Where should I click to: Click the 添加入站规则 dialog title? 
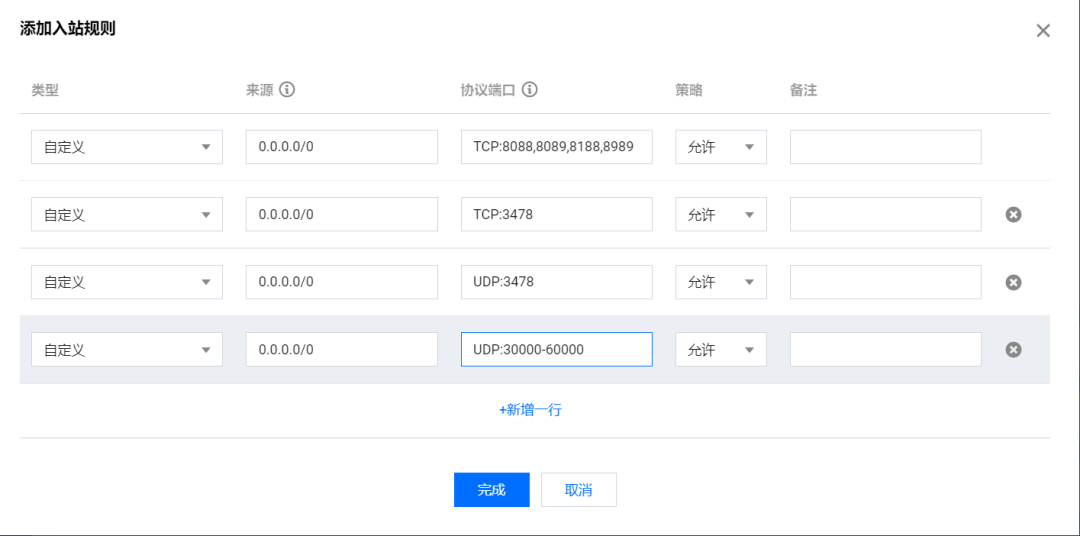point(68,30)
